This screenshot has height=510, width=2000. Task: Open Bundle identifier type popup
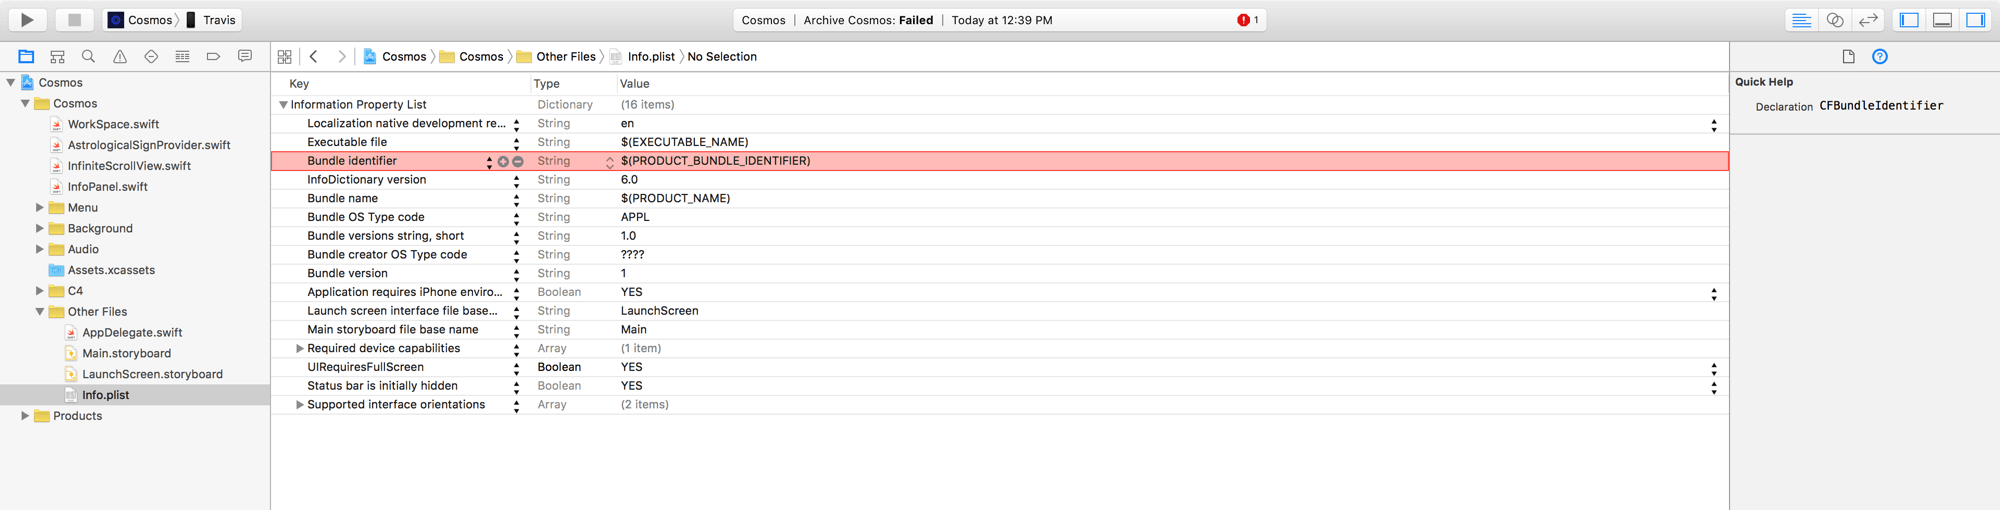(x=609, y=162)
